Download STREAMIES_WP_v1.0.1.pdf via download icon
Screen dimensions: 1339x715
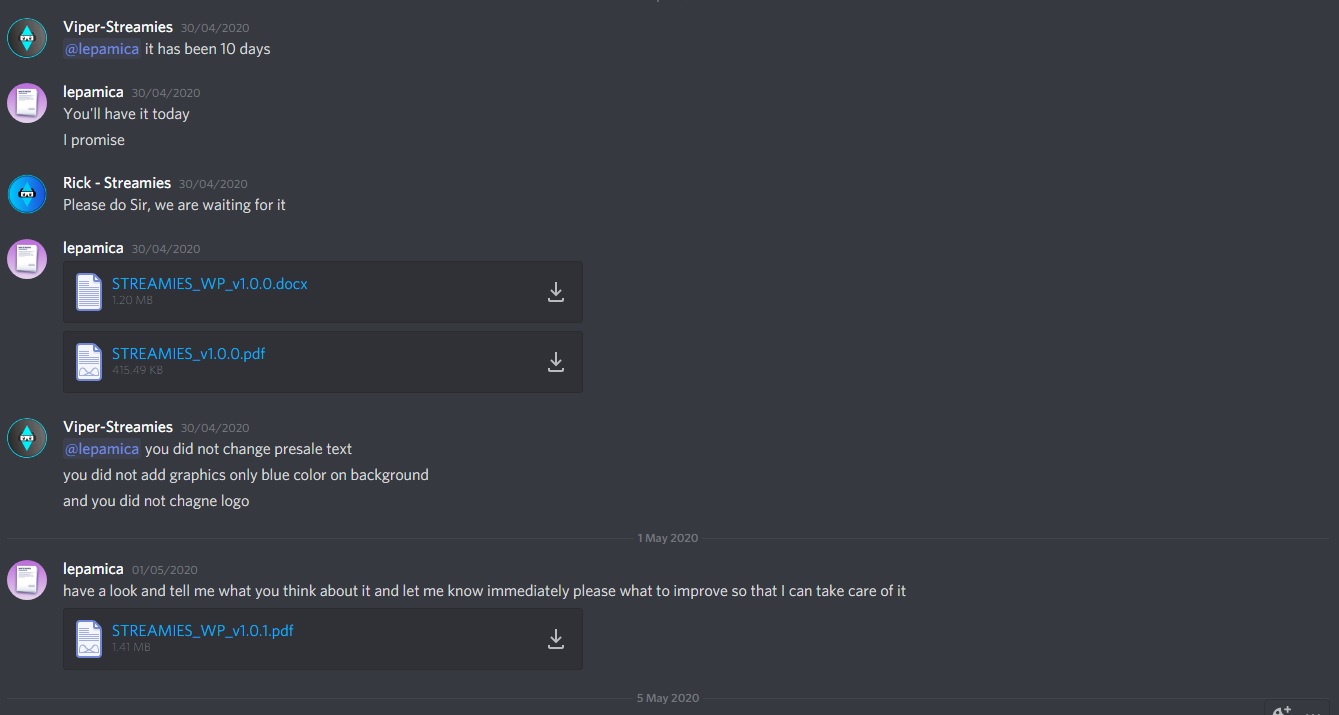pyautogui.click(x=556, y=639)
